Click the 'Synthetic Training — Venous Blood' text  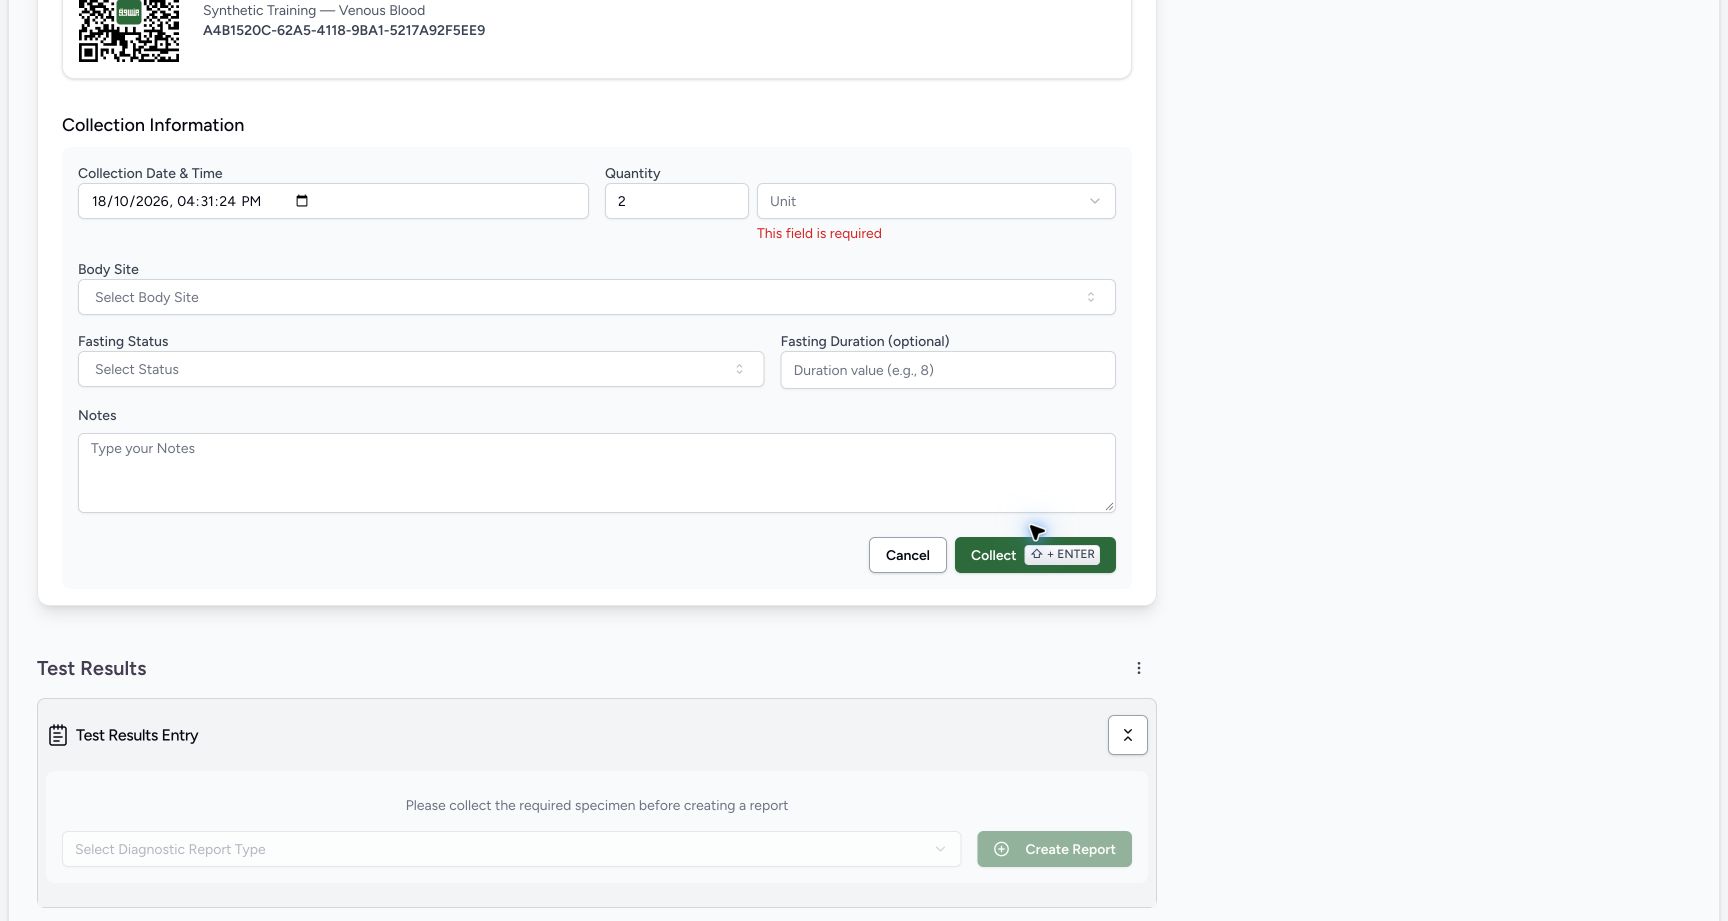click(314, 10)
